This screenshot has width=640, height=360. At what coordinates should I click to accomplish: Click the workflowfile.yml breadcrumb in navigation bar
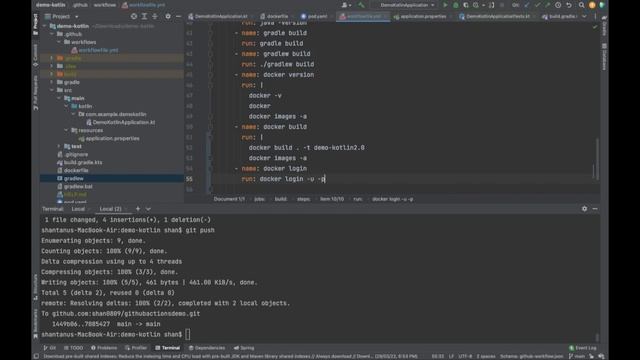click(x=144, y=5)
